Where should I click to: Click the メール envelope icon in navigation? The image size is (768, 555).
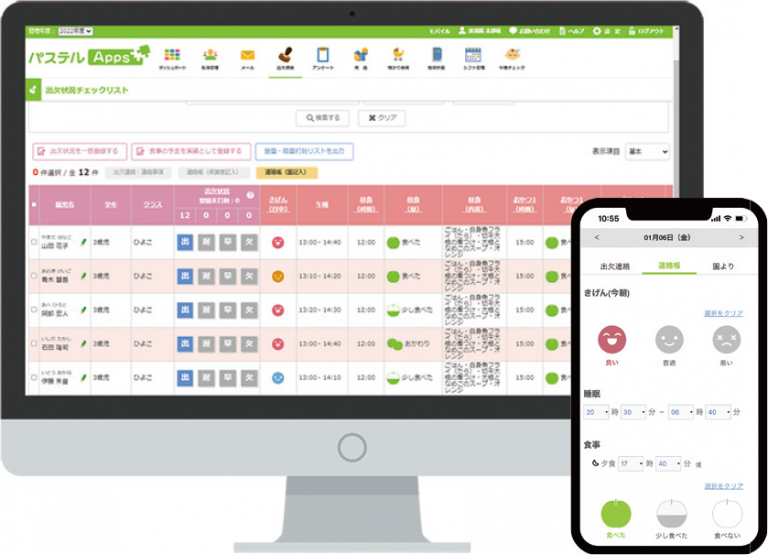(x=247, y=55)
